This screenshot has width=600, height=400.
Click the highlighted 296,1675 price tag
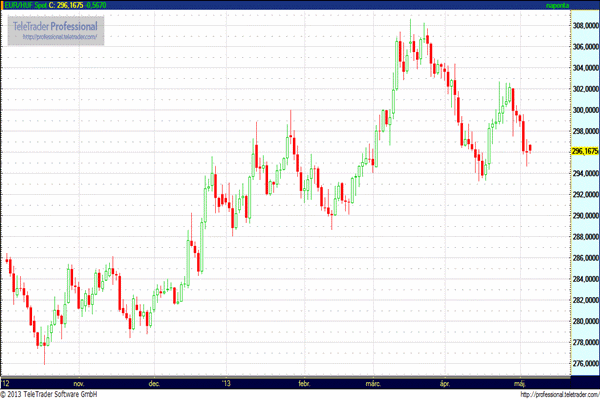point(584,151)
